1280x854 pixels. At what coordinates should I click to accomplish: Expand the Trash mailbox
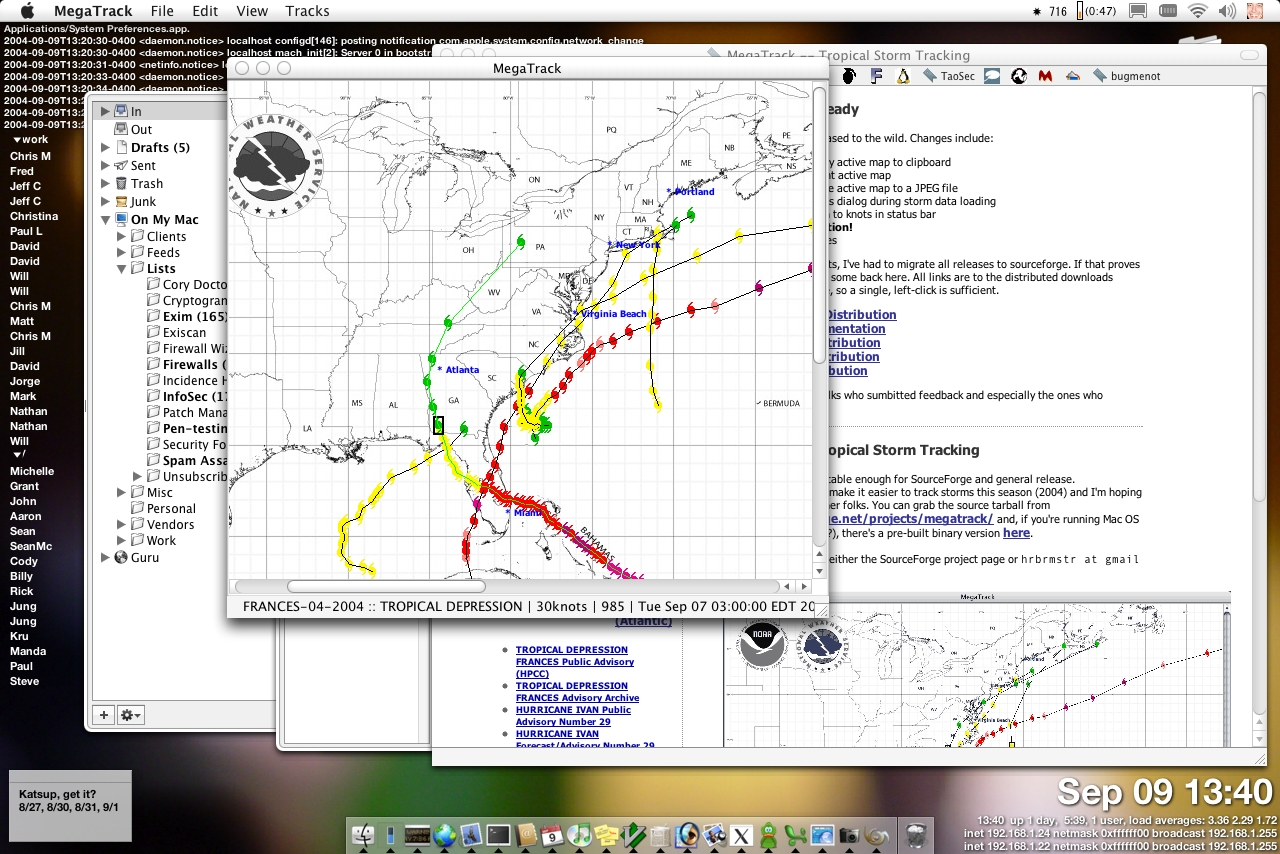[105, 183]
